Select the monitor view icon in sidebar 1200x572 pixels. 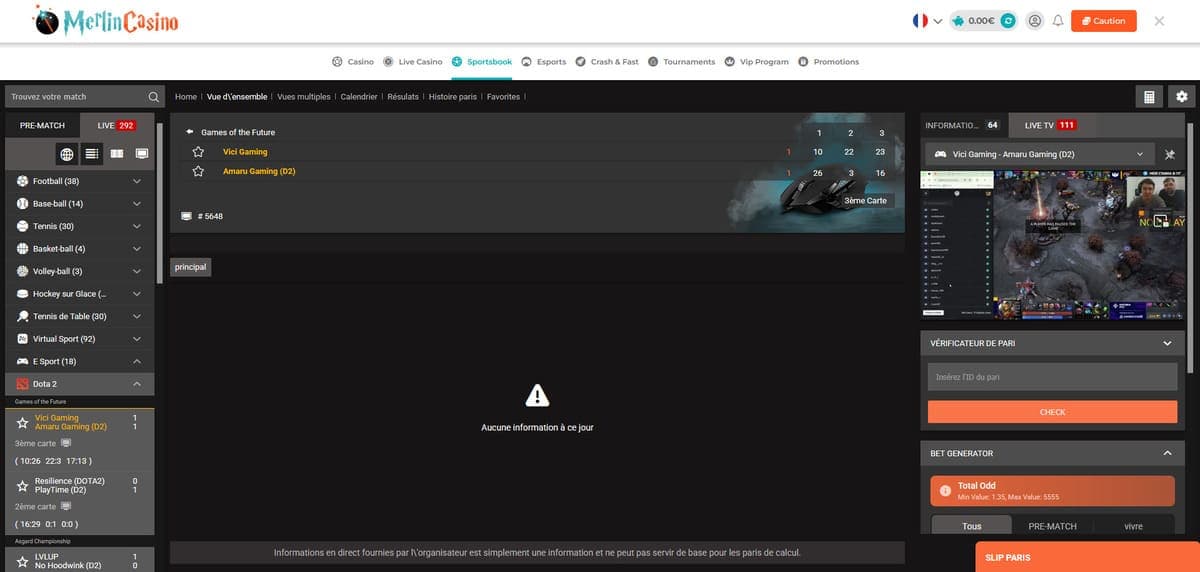coord(141,154)
